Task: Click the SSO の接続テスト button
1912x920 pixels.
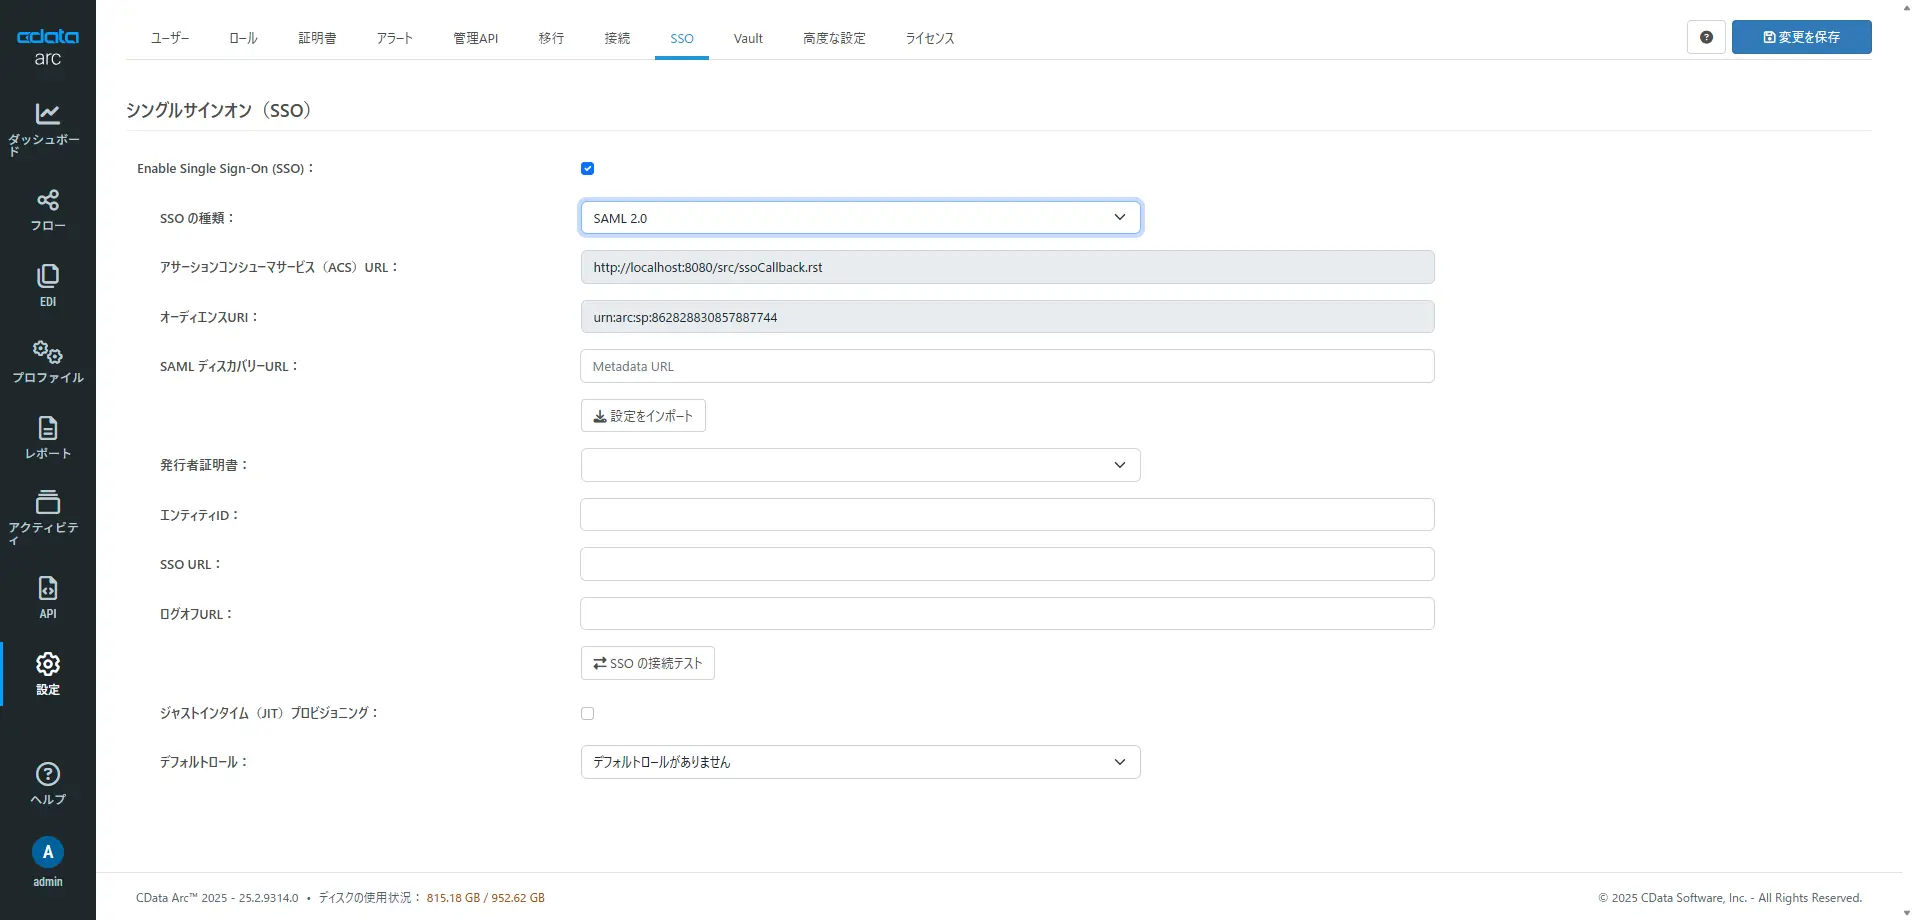Action: coord(647,663)
